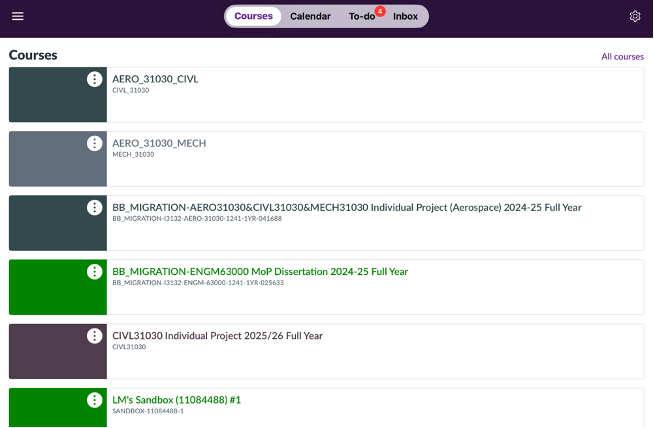Click the All courses link
Viewport: 654px width, 428px height.
pyautogui.click(x=622, y=57)
